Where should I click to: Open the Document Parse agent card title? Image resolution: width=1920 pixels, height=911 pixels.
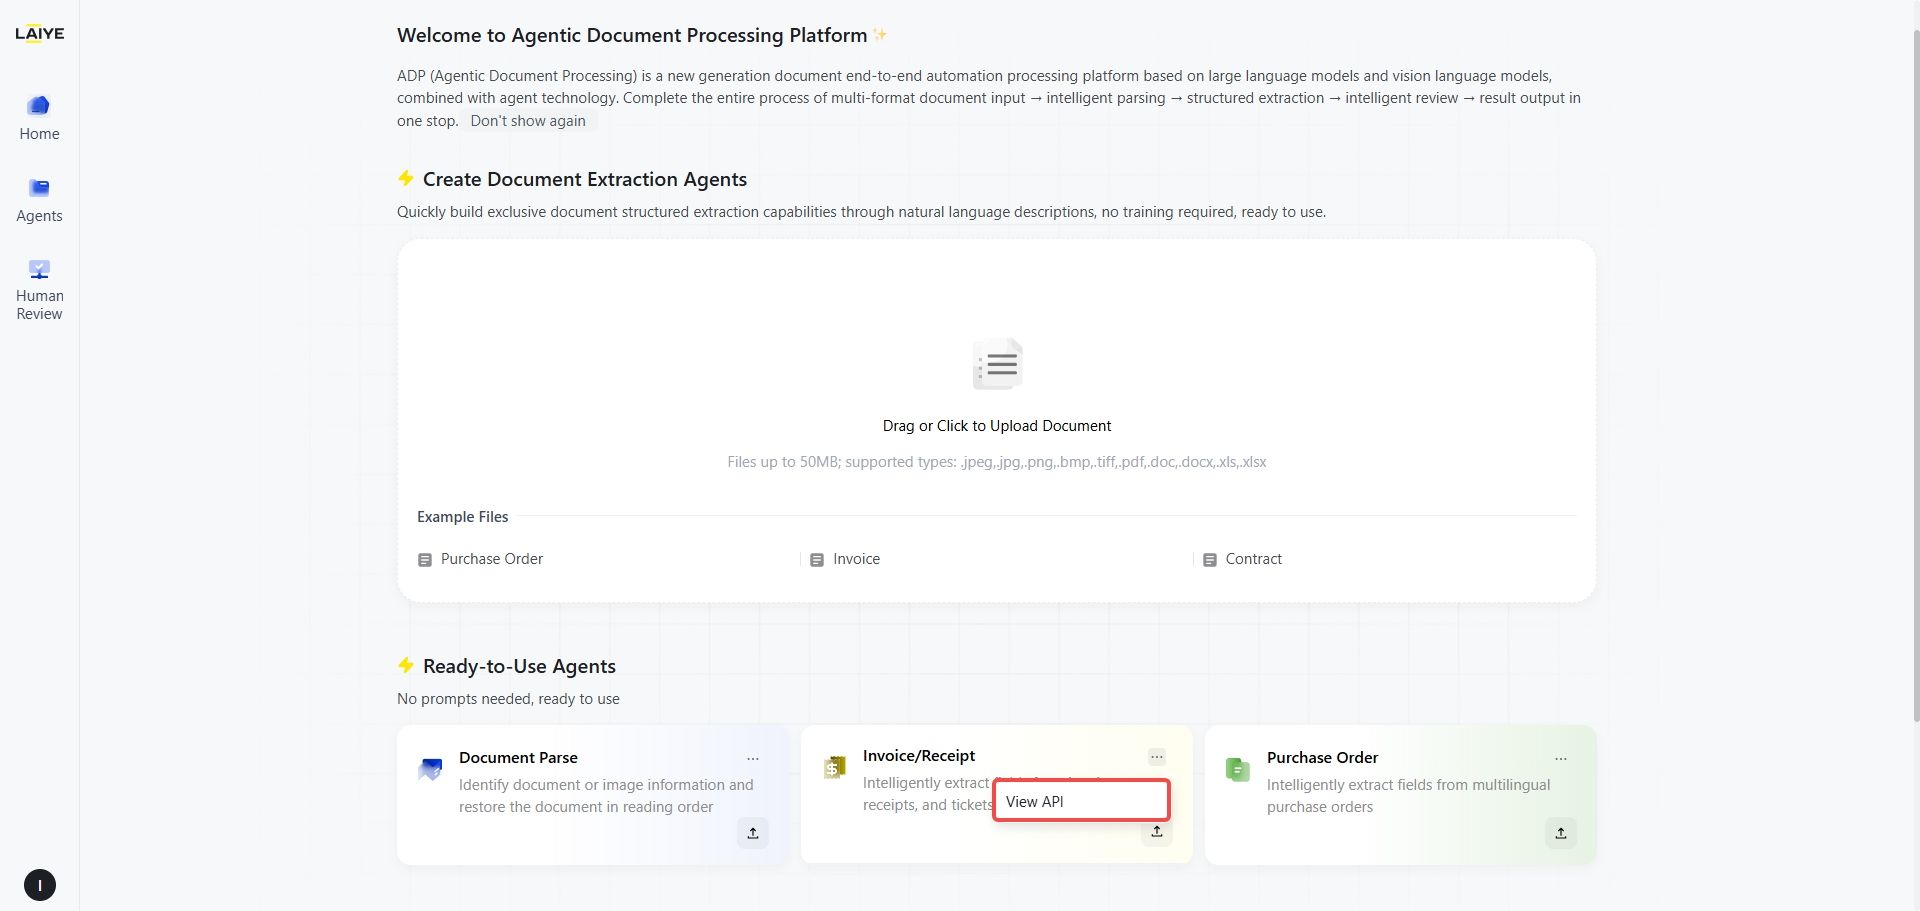(518, 758)
